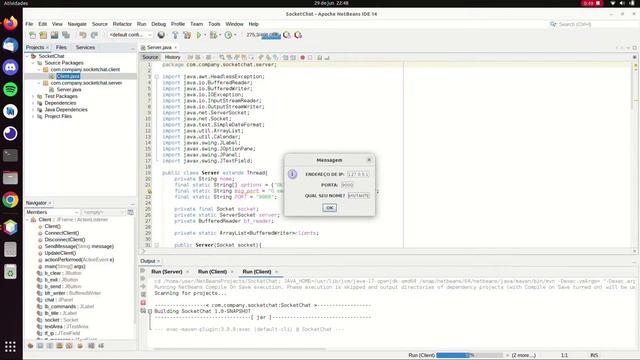This screenshot has width=640, height=360.
Task: Click the Run (Client) progress bar
Action: [x=469, y=355]
